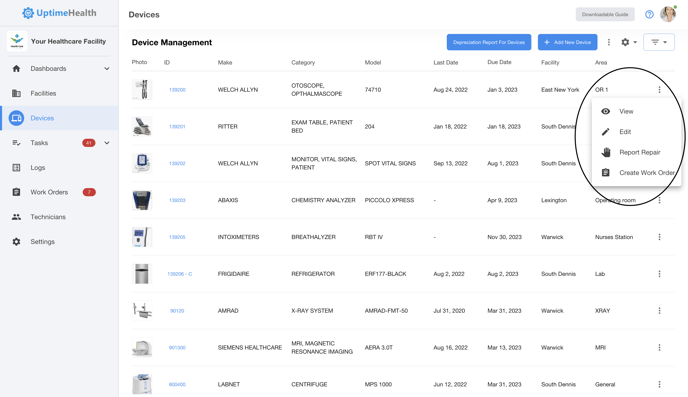688x397 pixels.
Task: Open the table settings gear dropdown
Action: click(x=629, y=42)
